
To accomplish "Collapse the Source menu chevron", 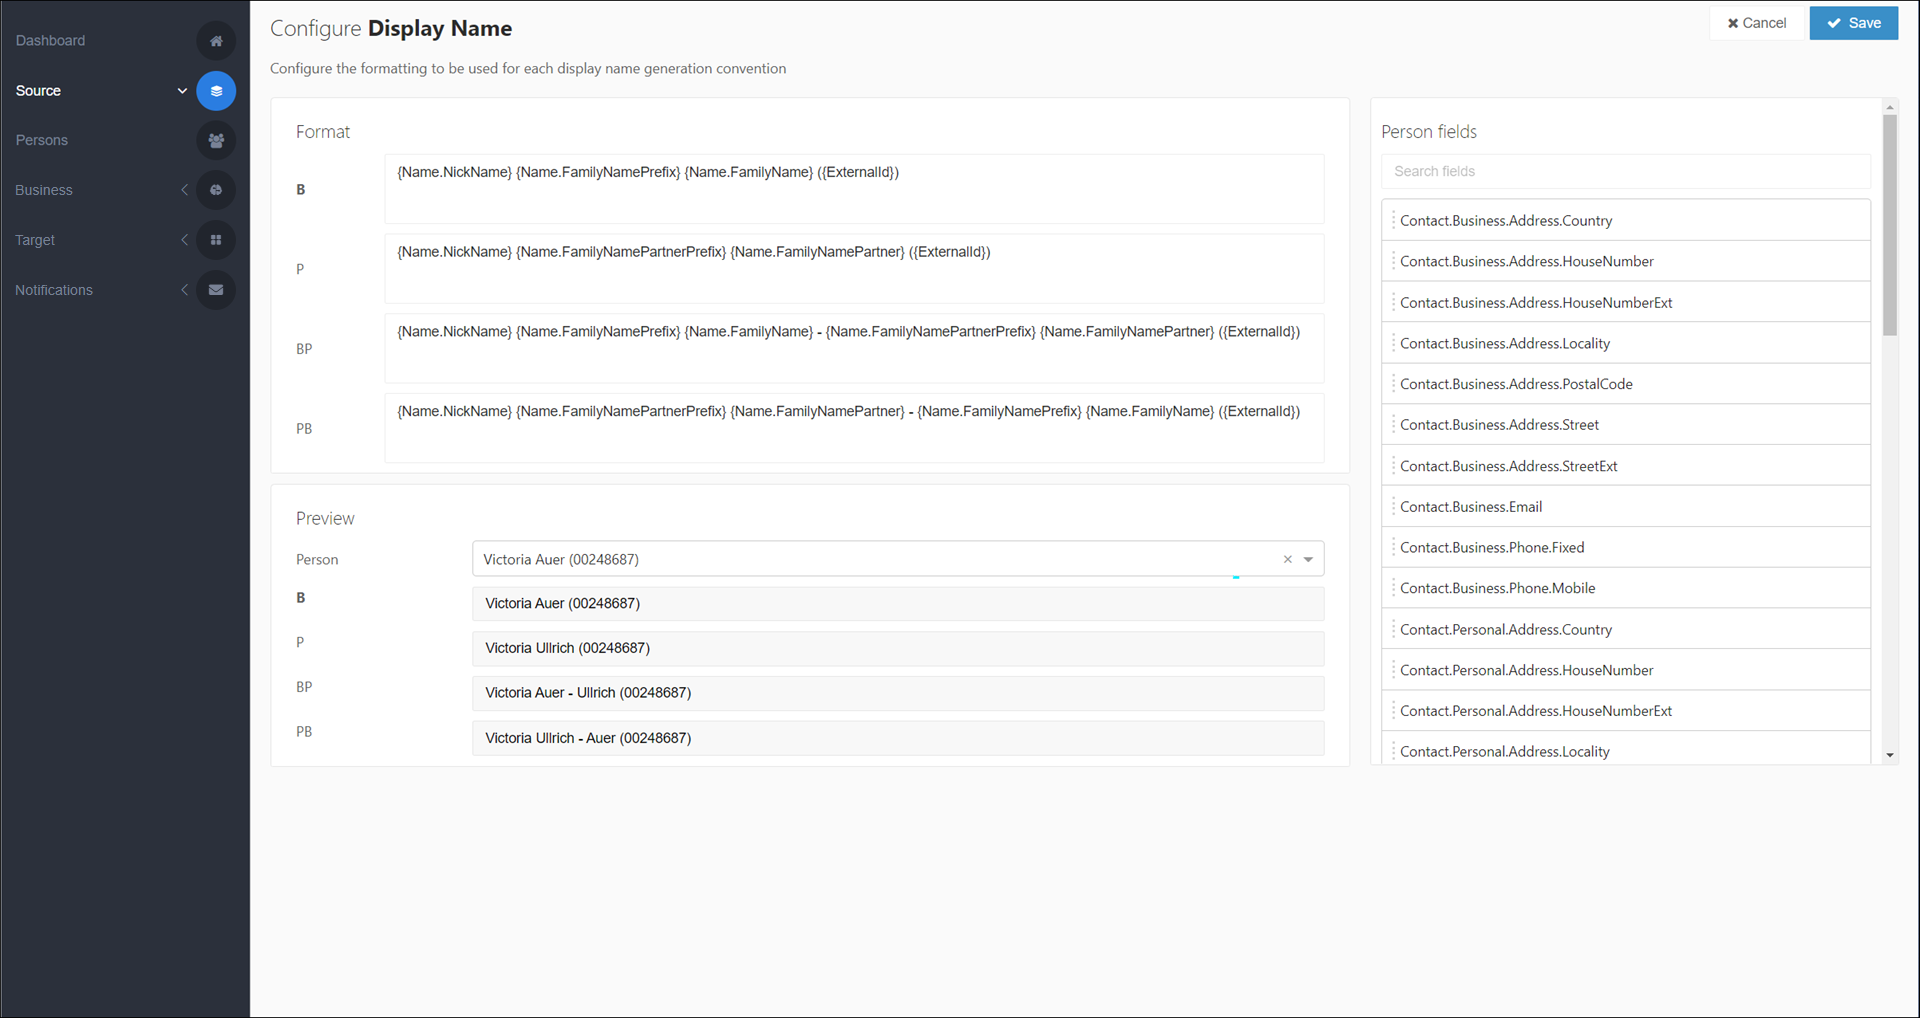I will [182, 91].
